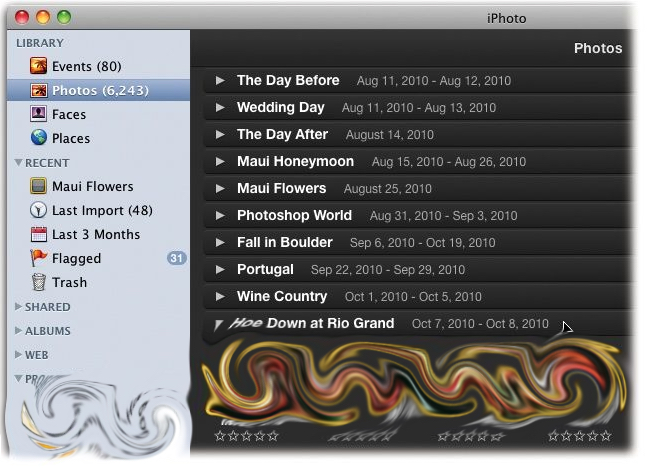Collapse the RECENT sidebar section

pos(18,162)
